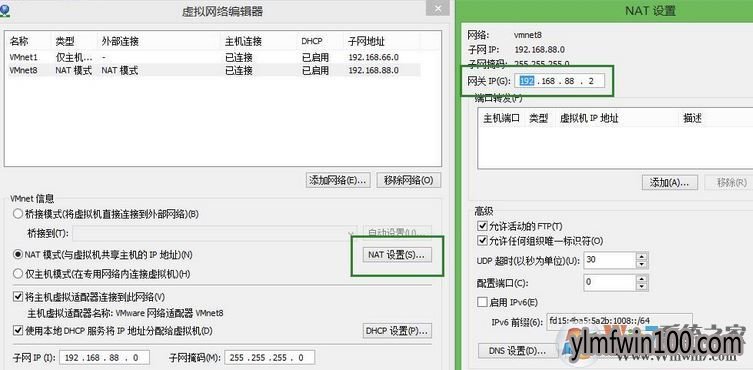Click 添加网络(E)... button
753x370 pixels.
(x=339, y=180)
